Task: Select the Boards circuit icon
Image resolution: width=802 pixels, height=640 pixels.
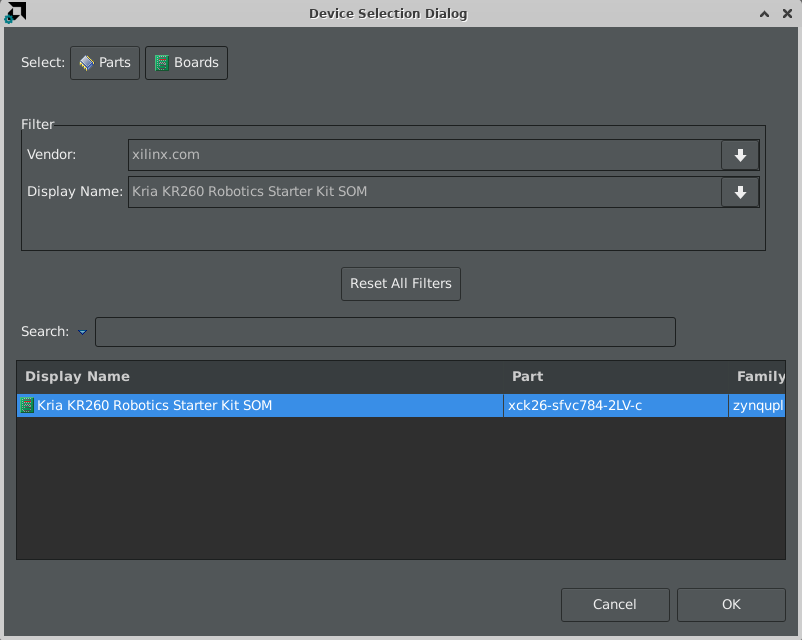Action: click(162, 62)
